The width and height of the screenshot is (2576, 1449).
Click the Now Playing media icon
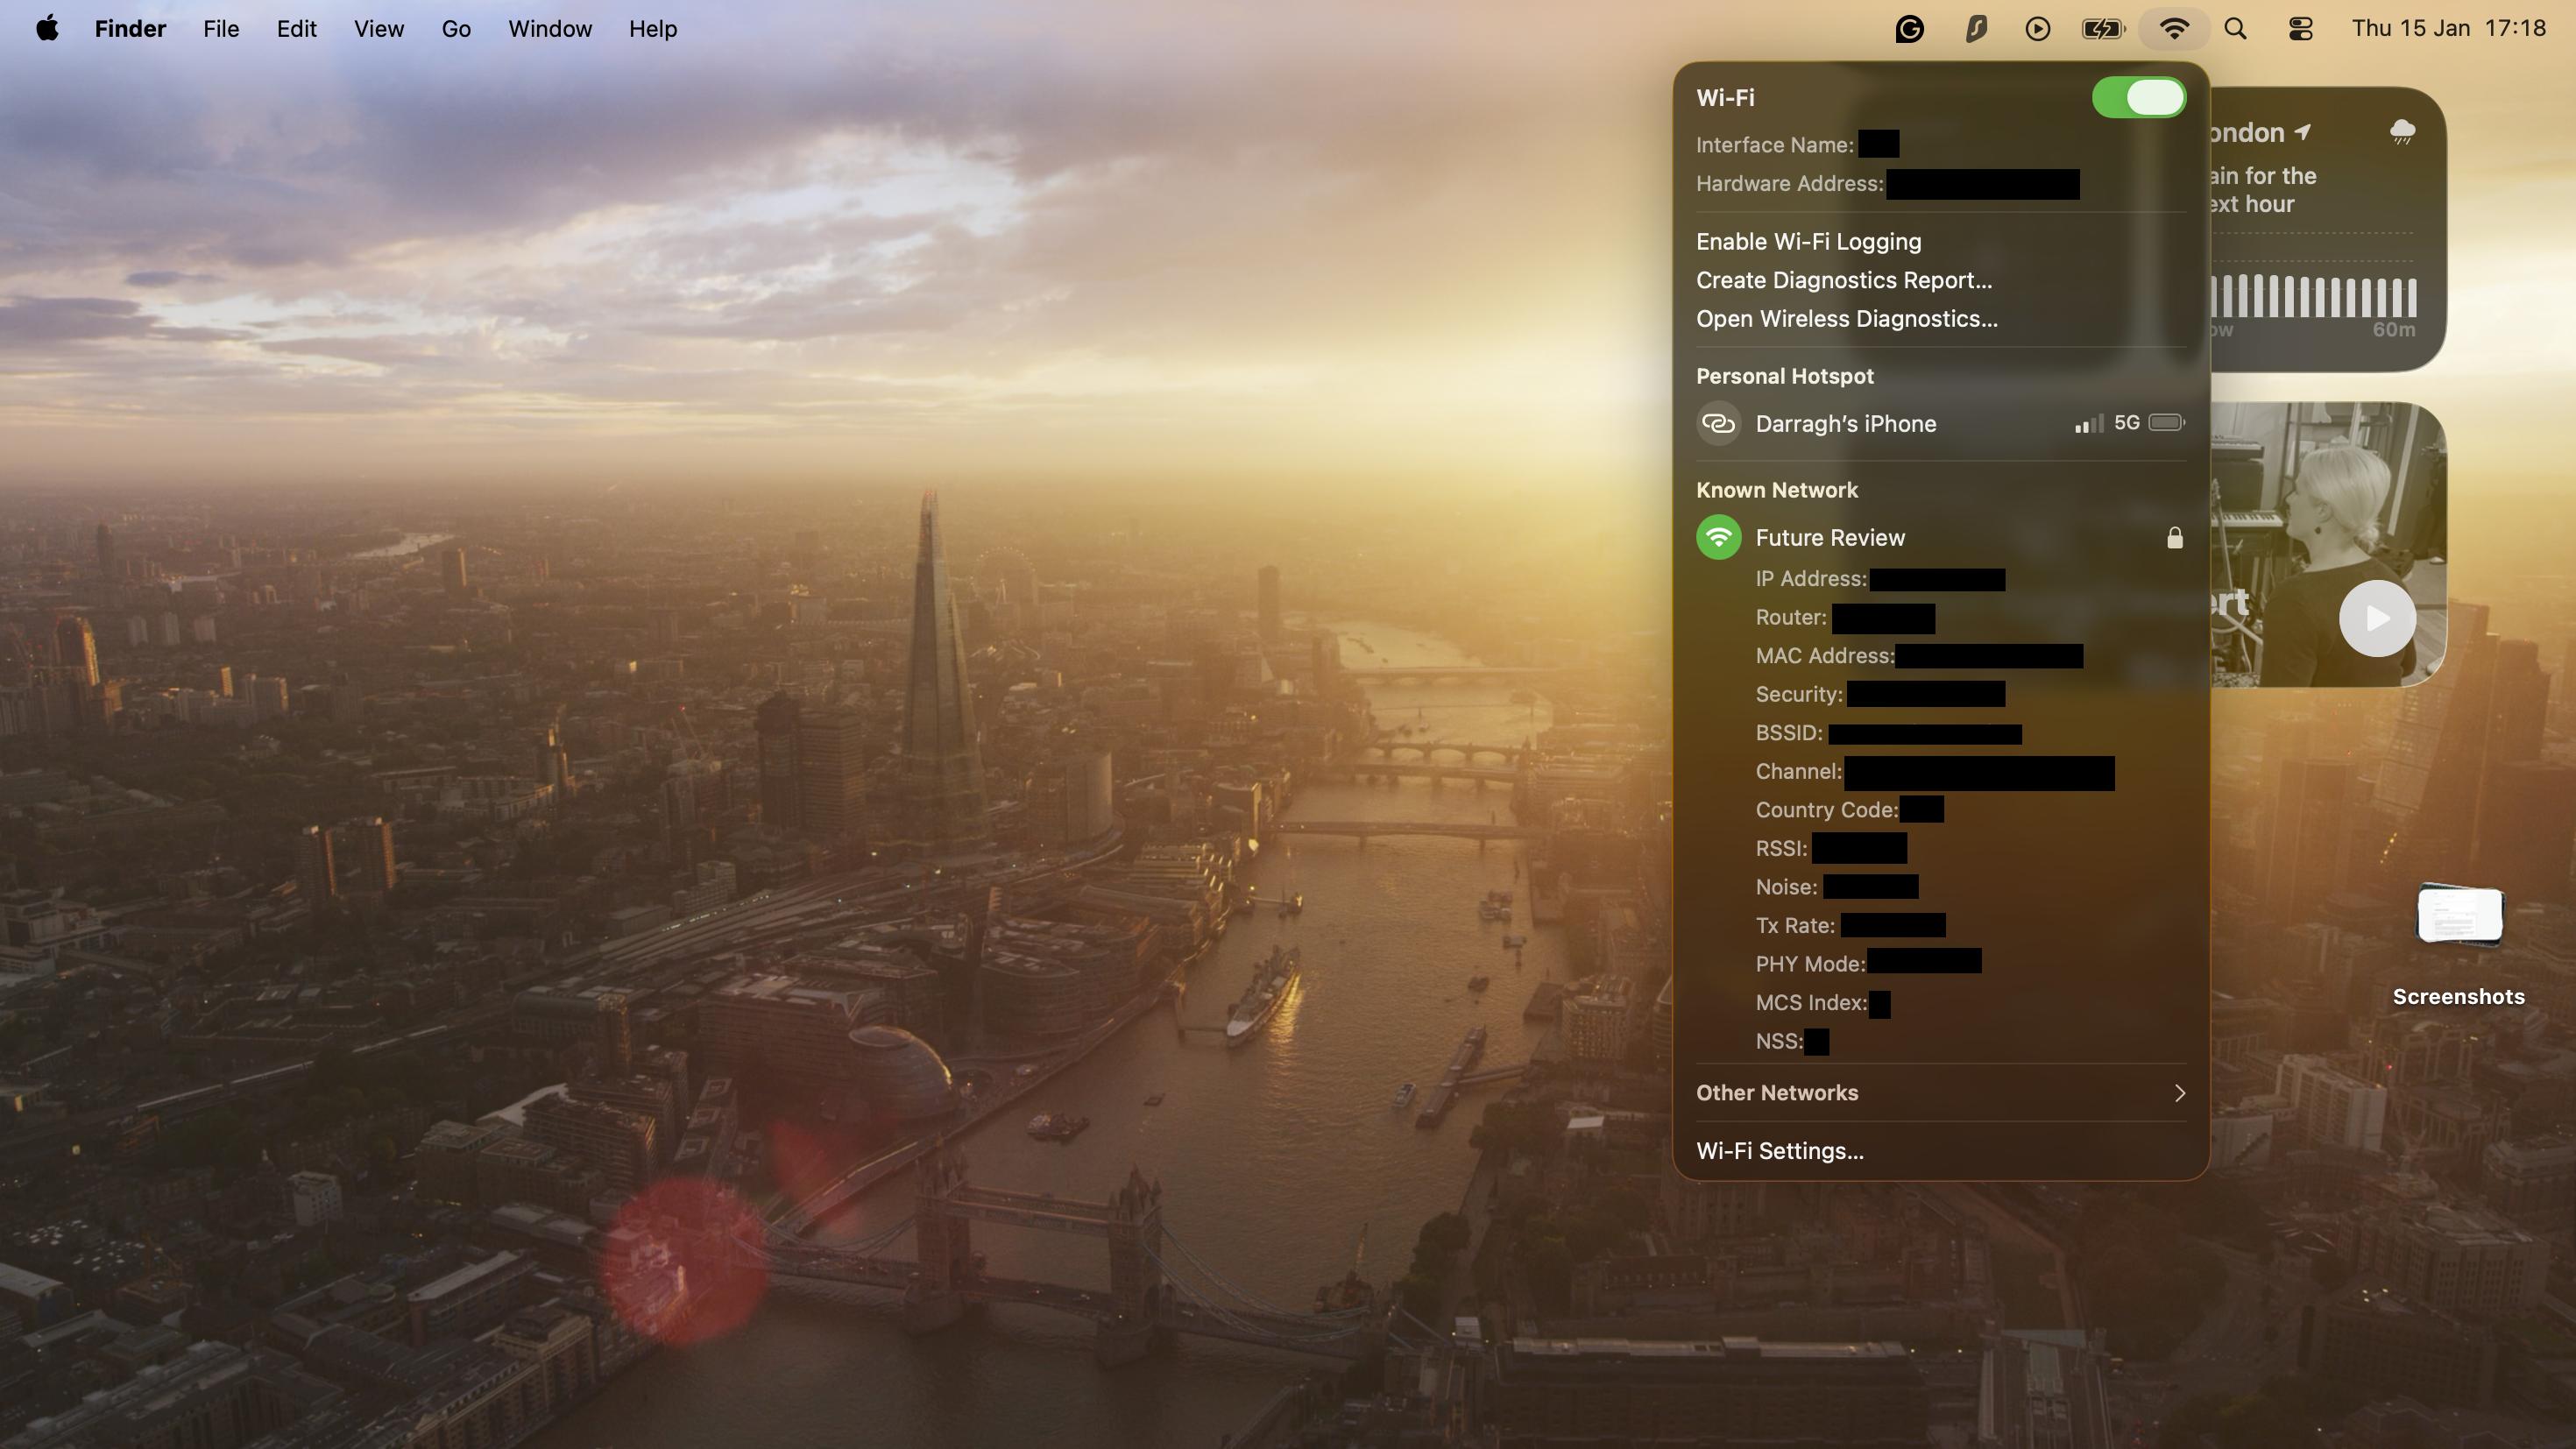pos(2038,28)
